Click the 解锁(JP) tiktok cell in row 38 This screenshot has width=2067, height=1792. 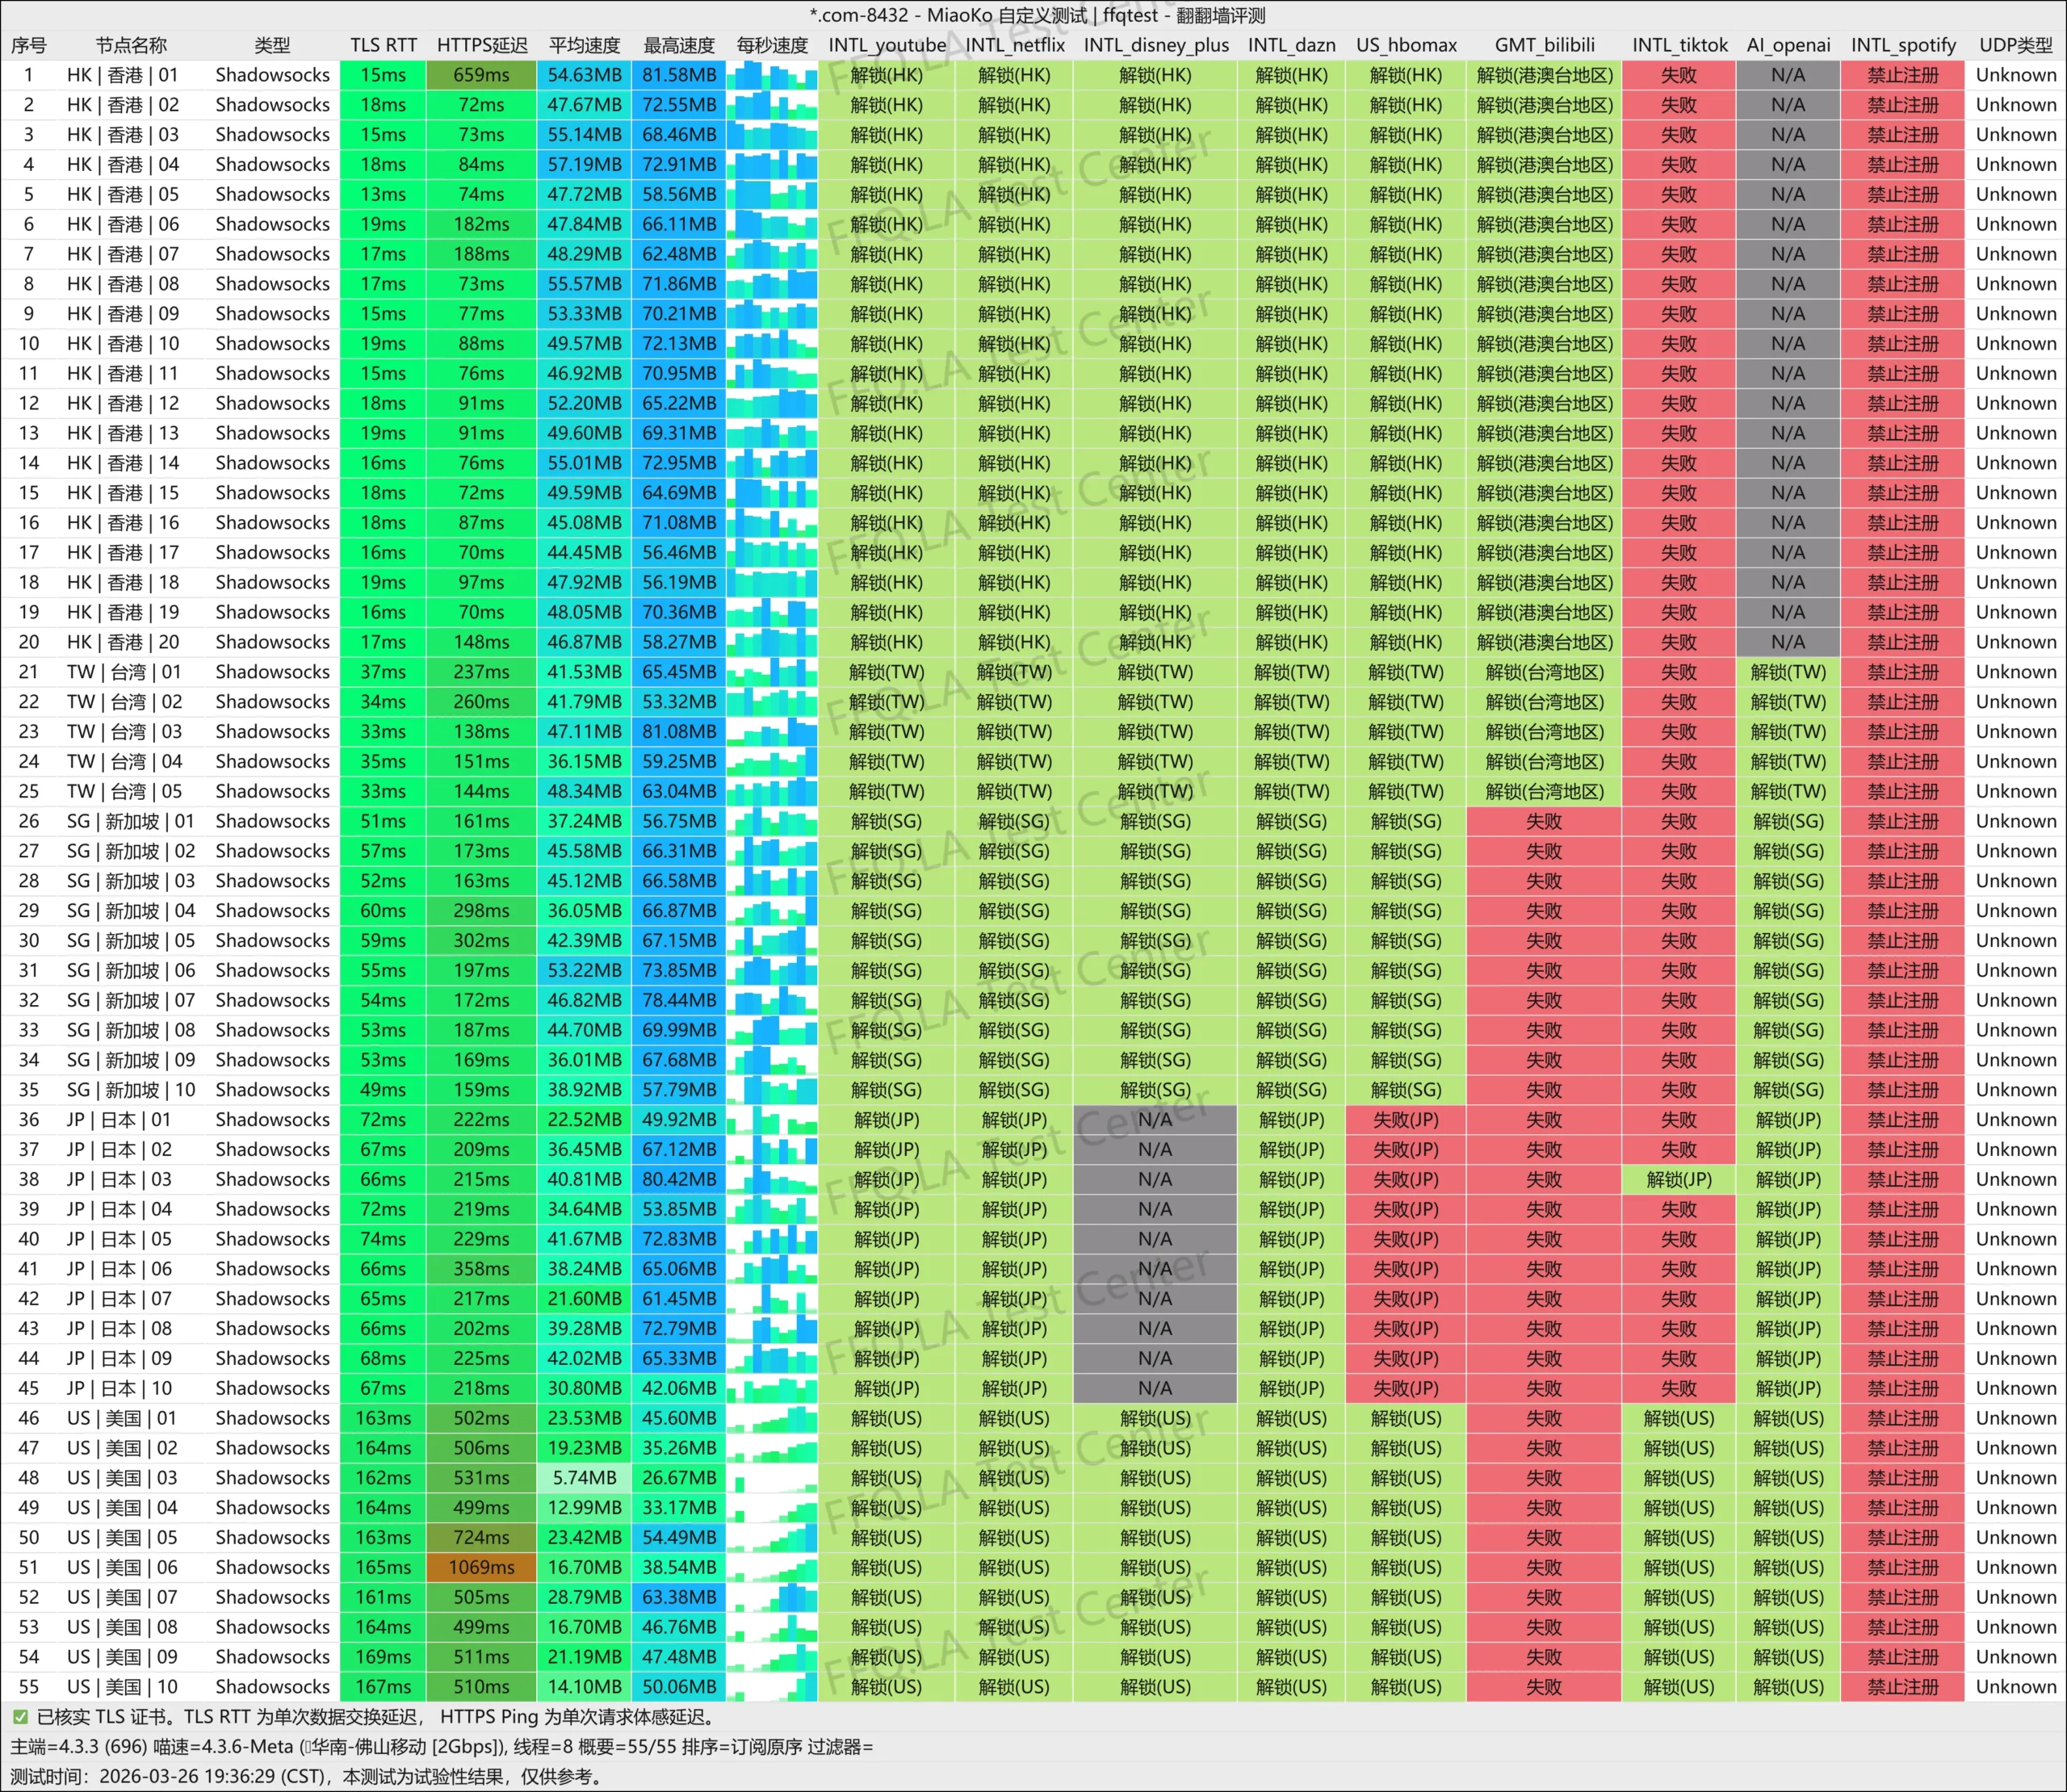(x=1679, y=1179)
